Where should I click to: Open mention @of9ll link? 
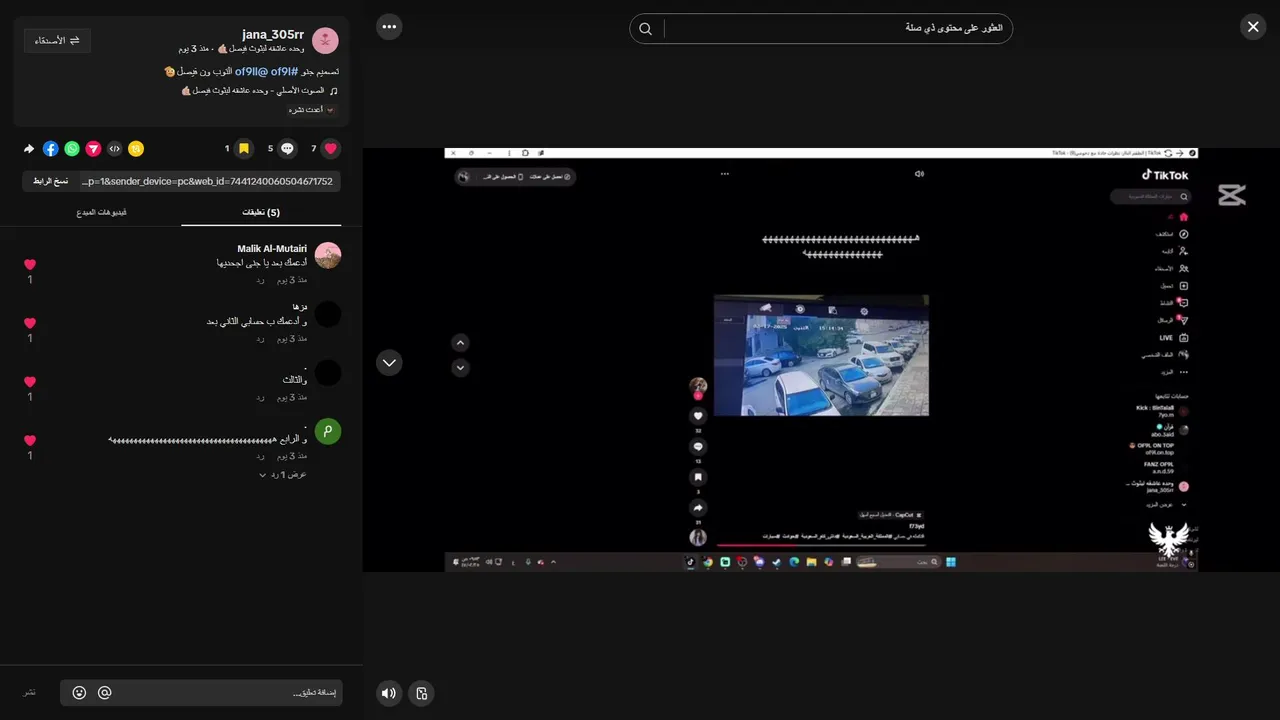pos(252,72)
